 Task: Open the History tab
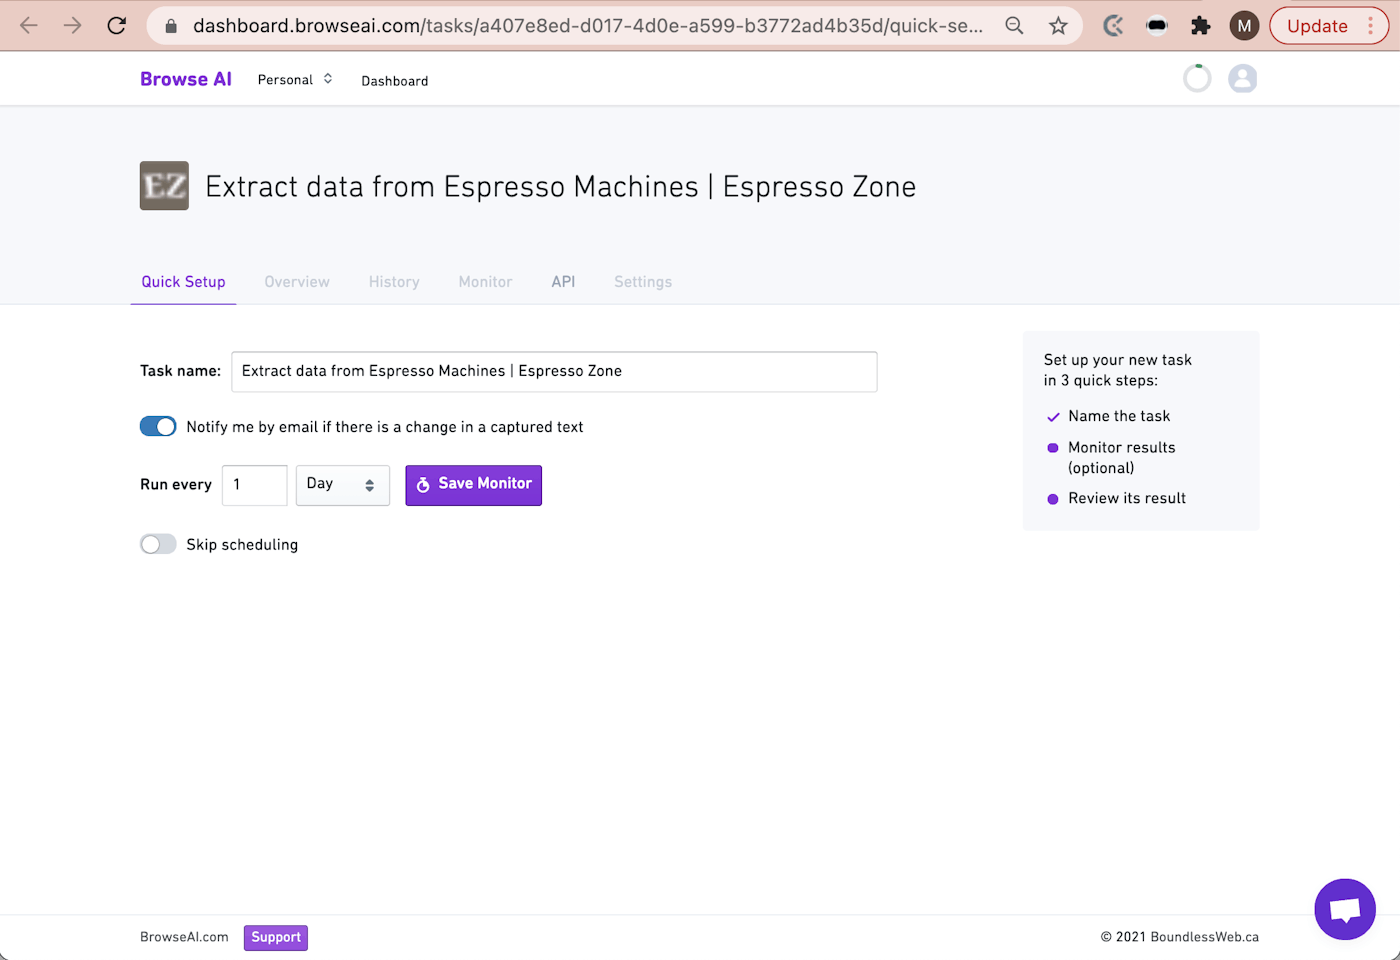[394, 282]
